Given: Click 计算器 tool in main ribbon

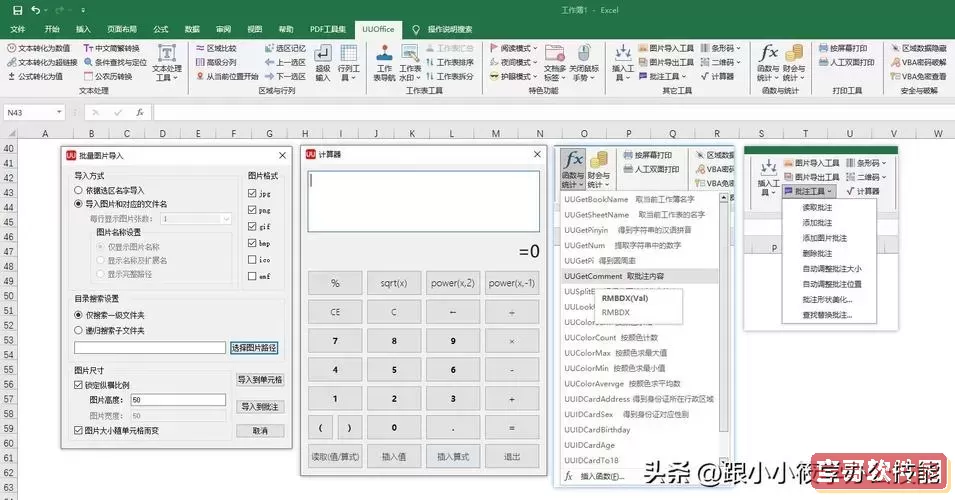Looking at the screenshot, I should click(717, 76).
